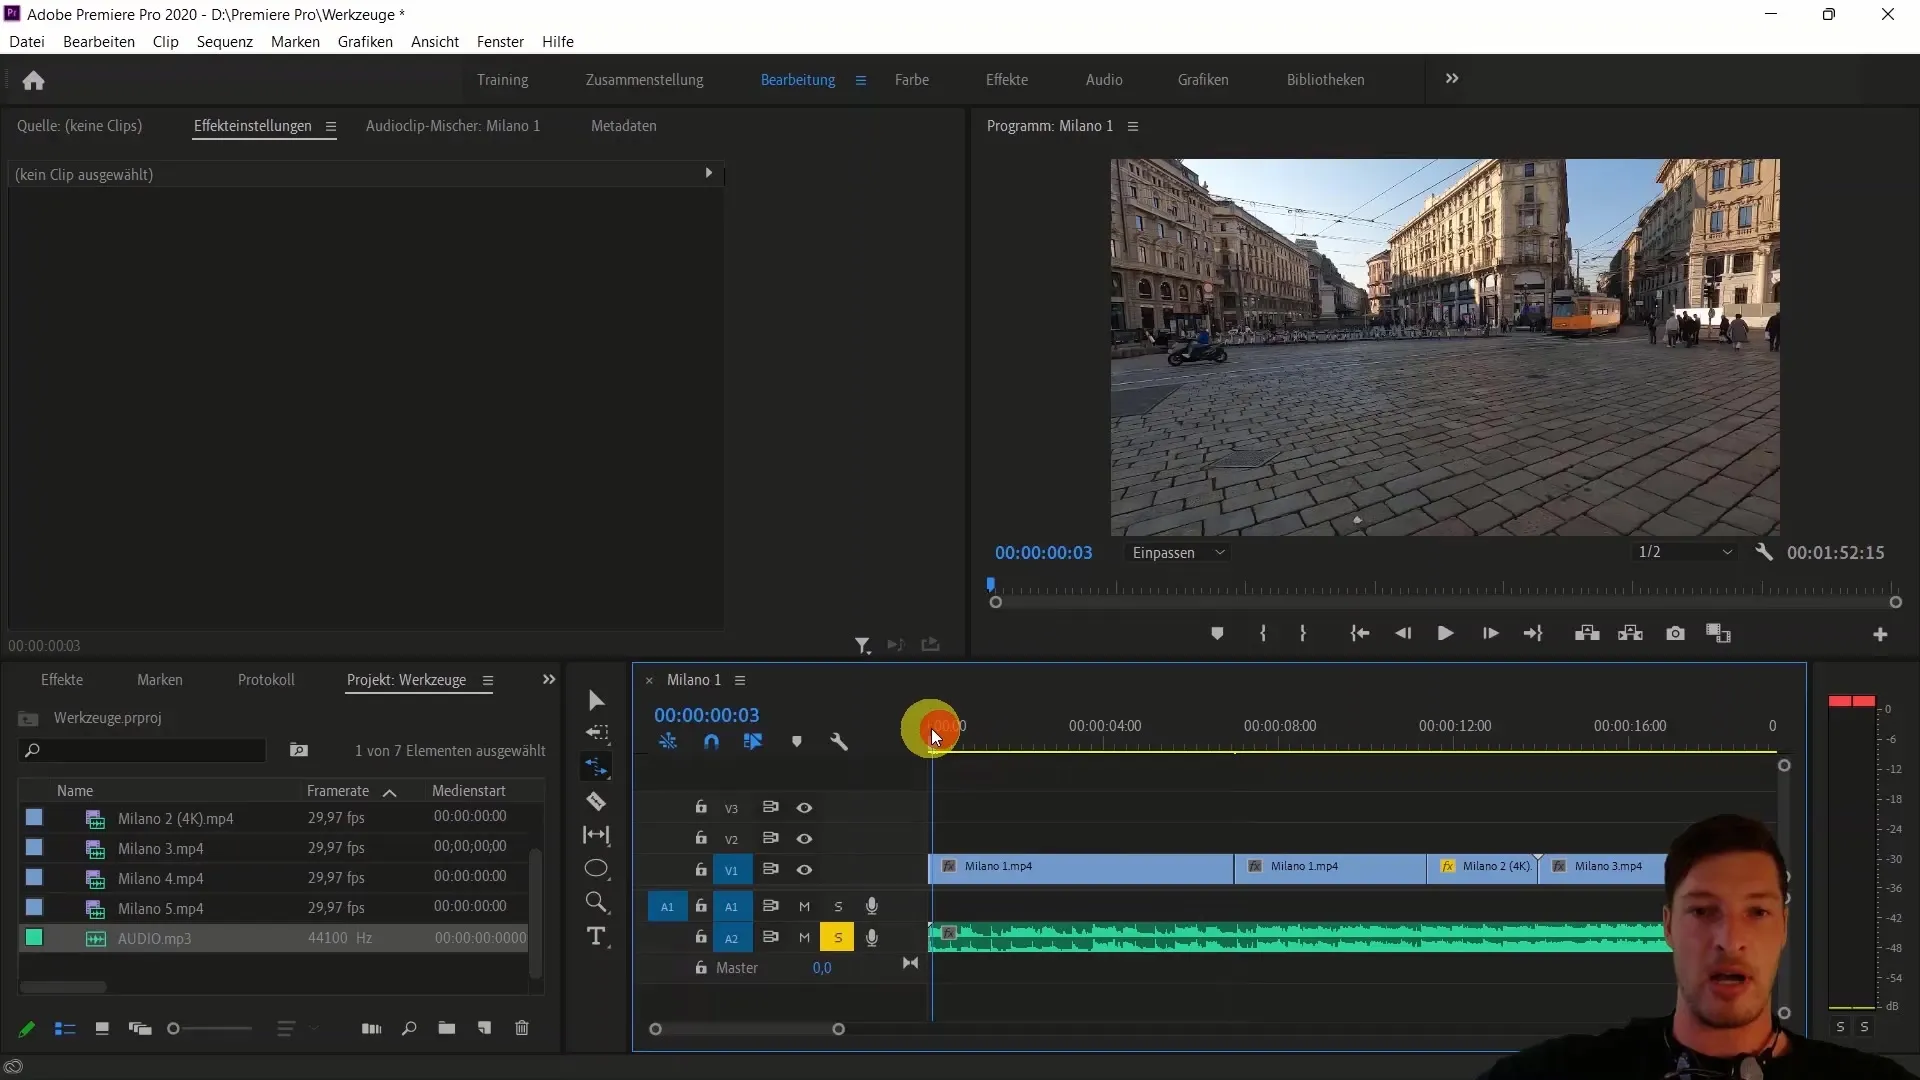
Task: Hide track V3 output eye
Action: click(x=804, y=808)
